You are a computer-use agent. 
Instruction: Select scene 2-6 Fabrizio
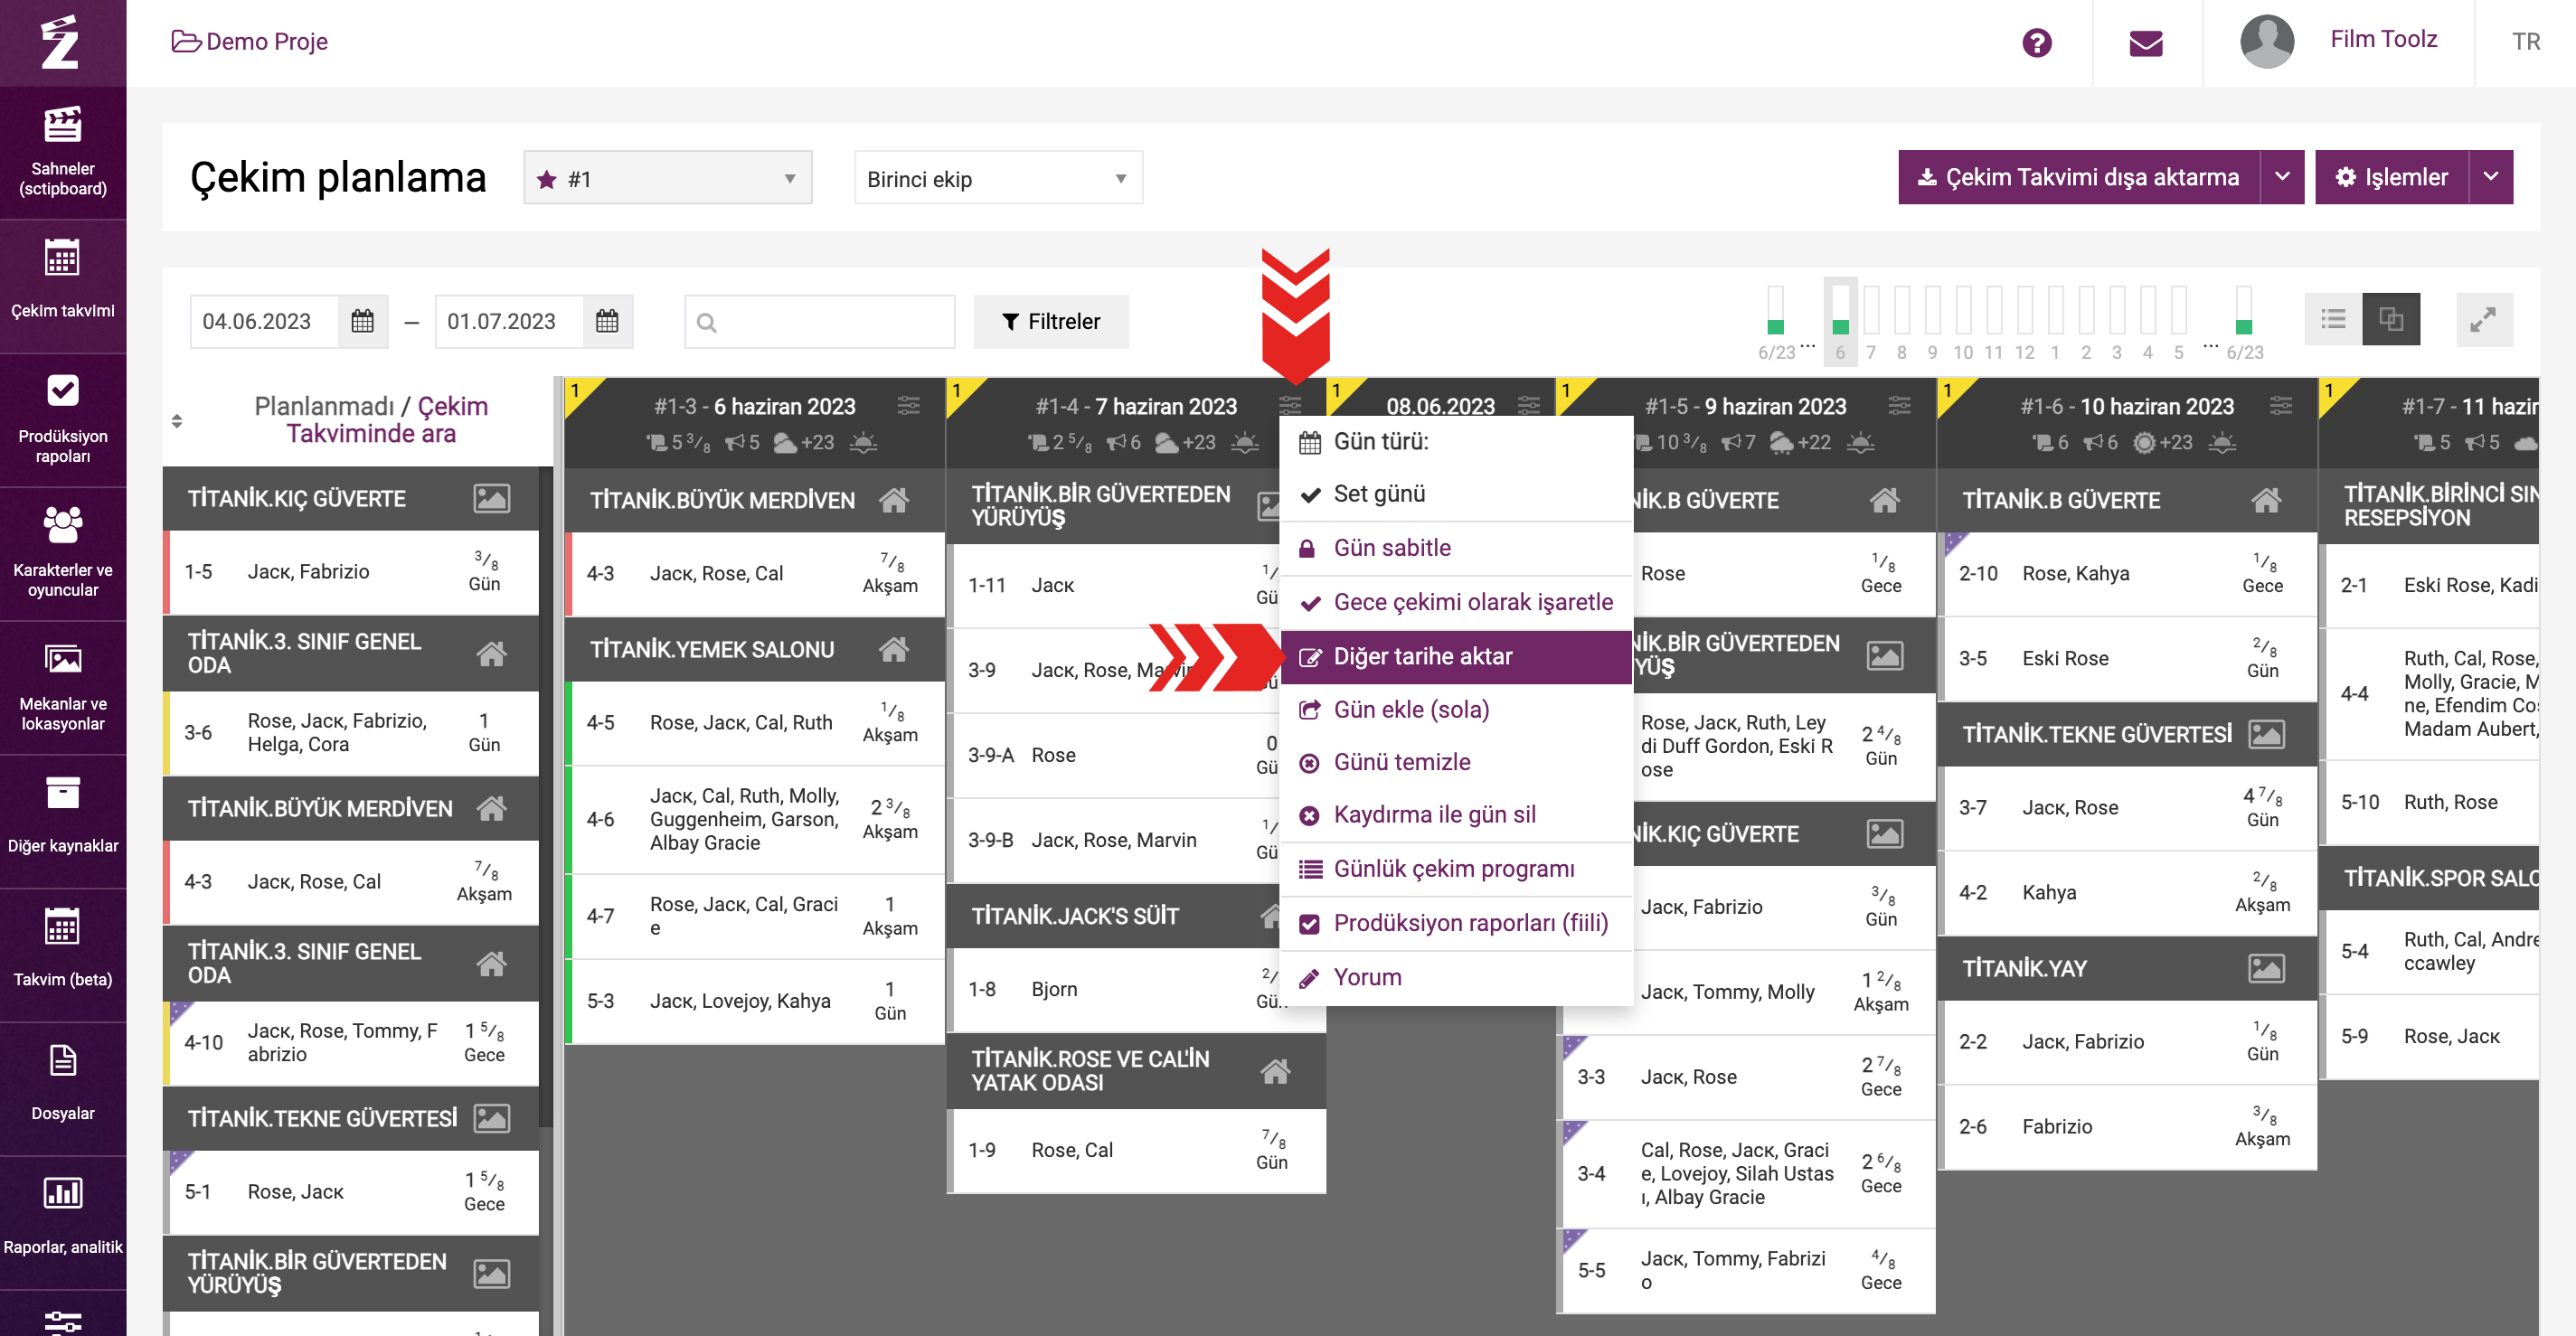click(2127, 1127)
